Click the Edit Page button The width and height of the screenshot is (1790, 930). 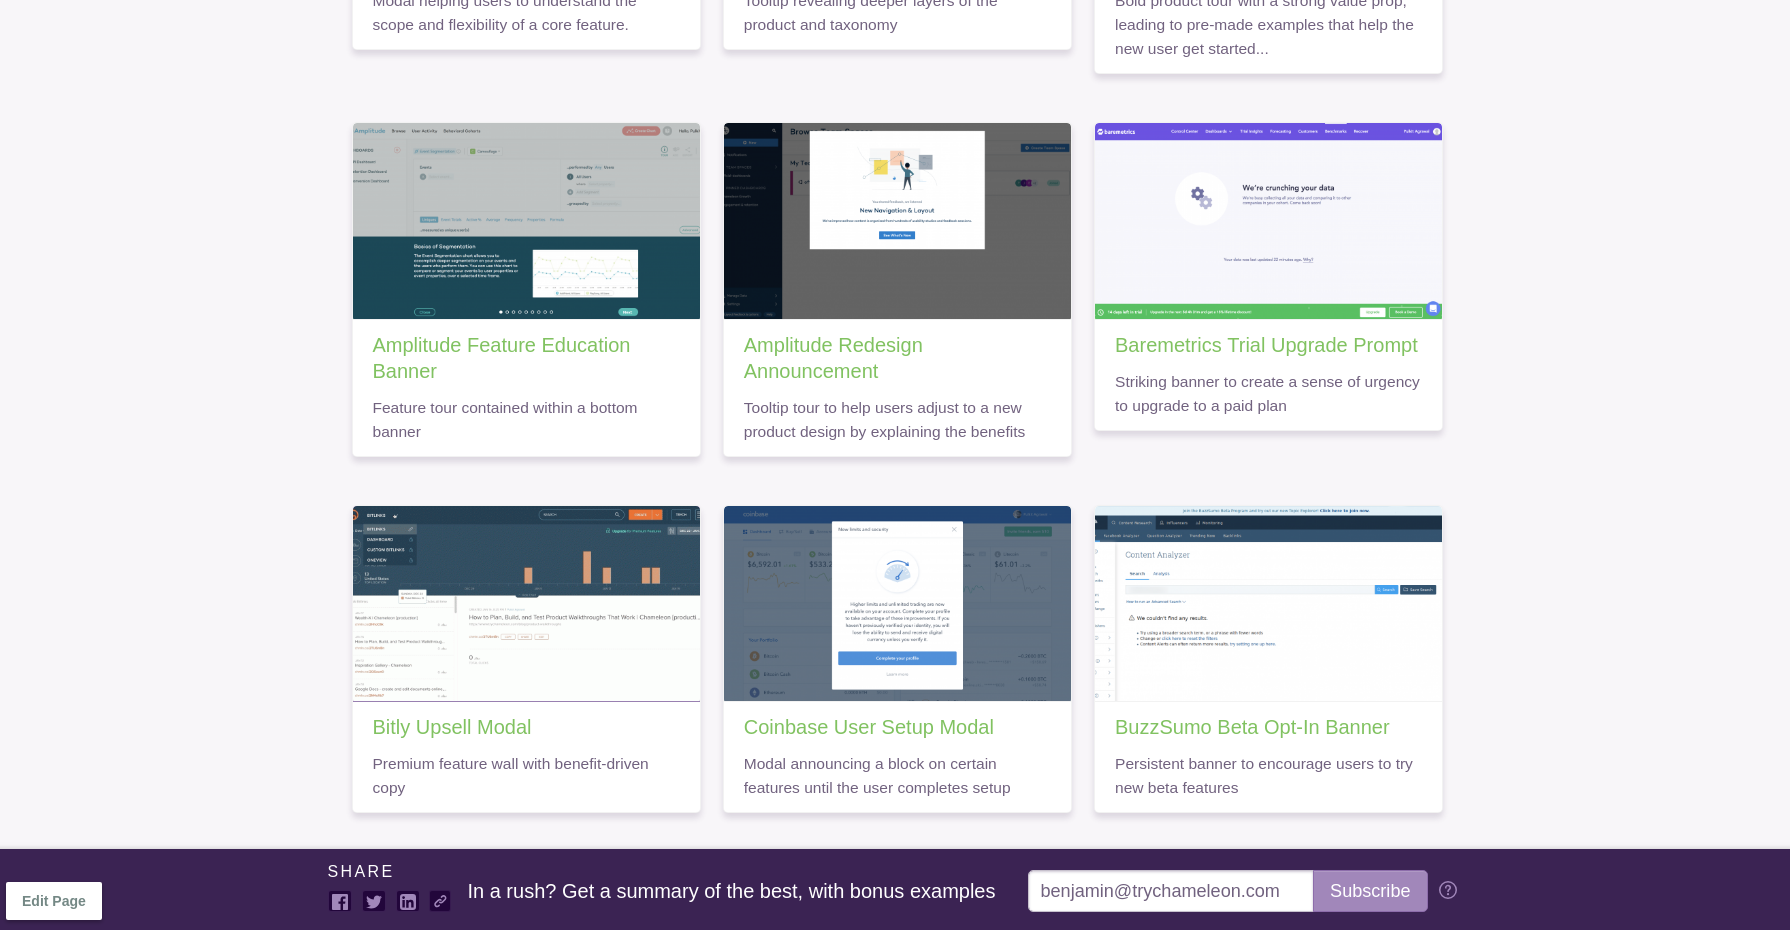click(x=54, y=901)
